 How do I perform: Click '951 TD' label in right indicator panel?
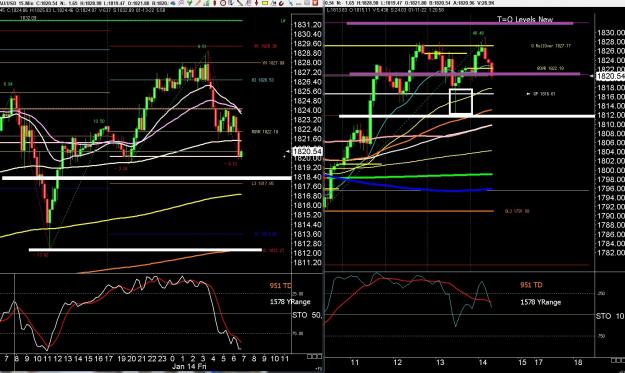pos(531,285)
